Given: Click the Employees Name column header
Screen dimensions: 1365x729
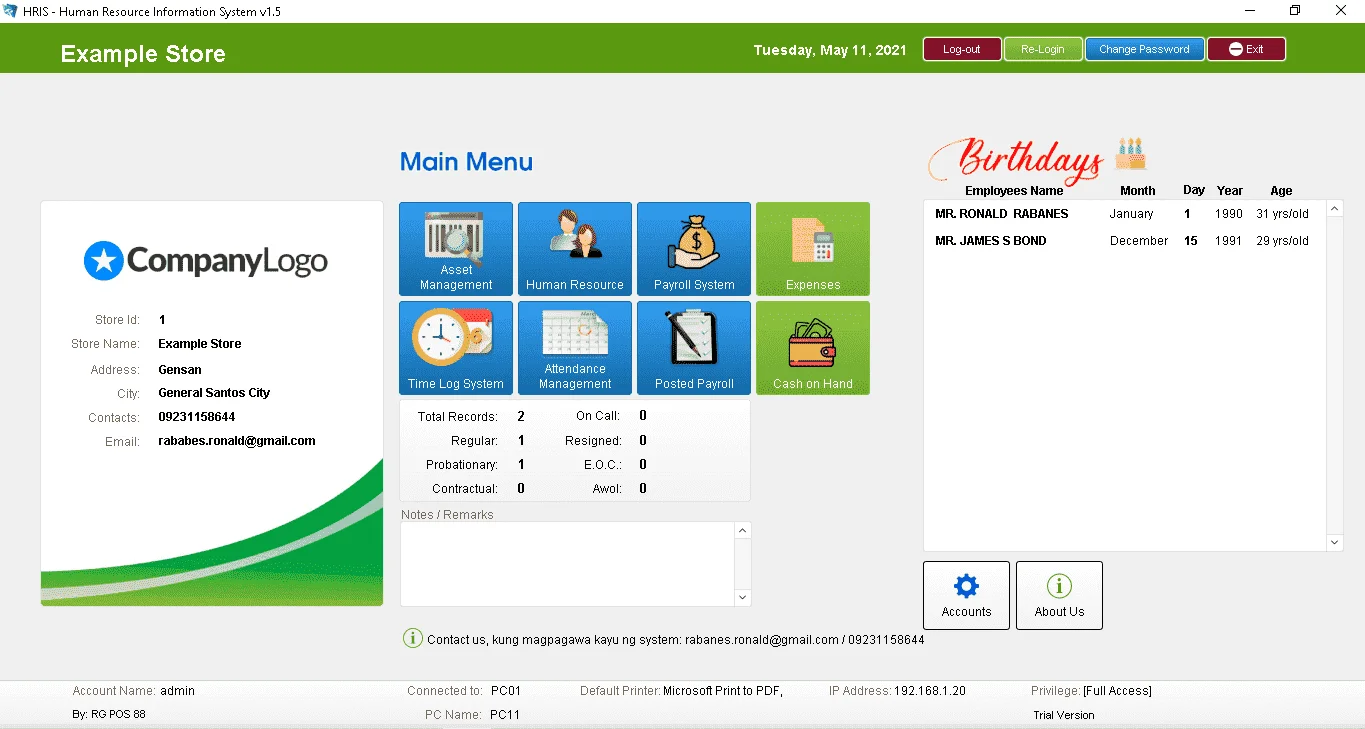Looking at the screenshot, I should point(1014,191).
